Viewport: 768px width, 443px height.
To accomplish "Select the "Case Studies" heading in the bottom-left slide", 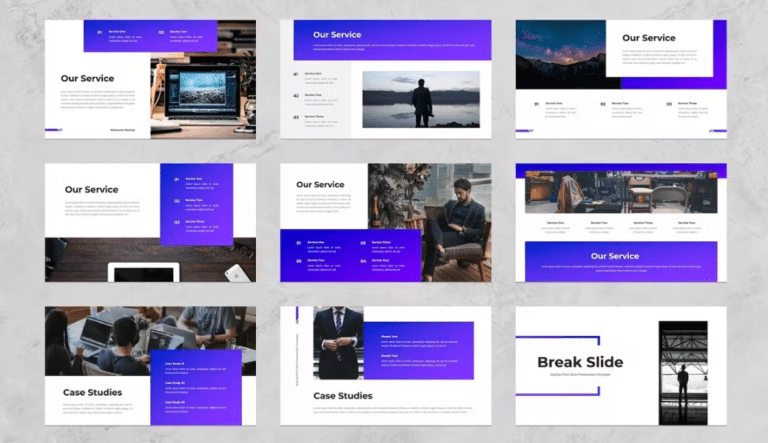I will [x=92, y=392].
